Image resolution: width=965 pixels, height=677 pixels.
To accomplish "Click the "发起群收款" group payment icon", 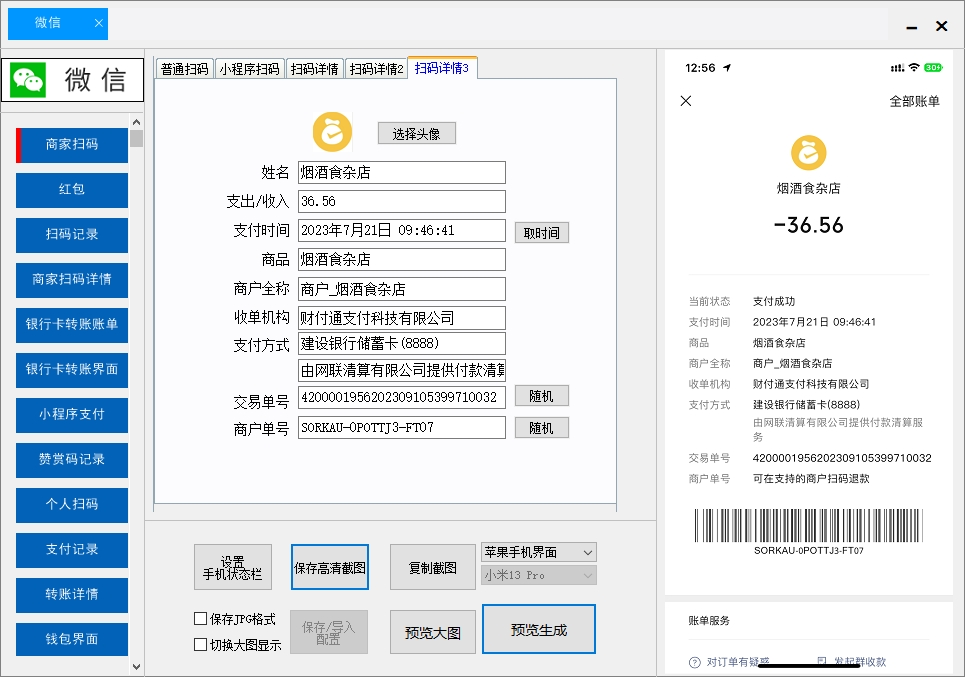I will pyautogui.click(x=822, y=661).
